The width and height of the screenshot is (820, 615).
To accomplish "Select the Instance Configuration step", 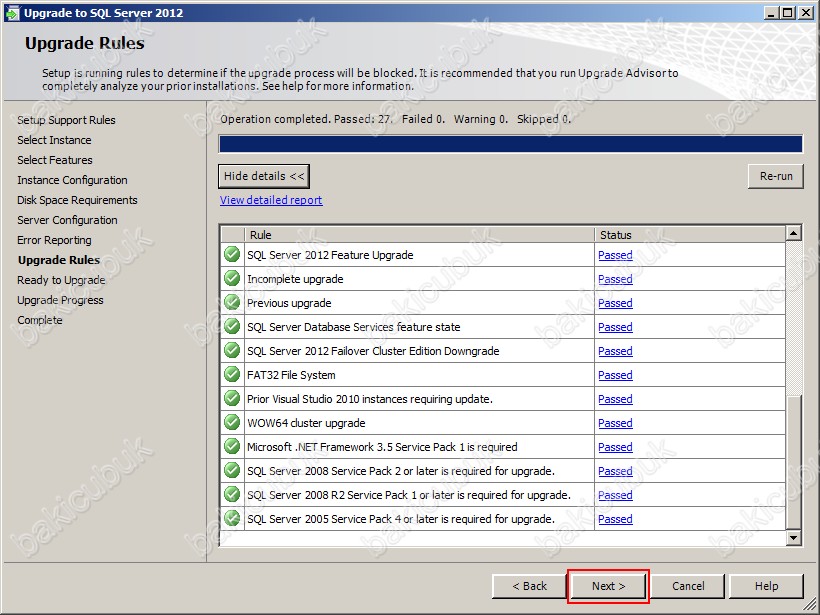I will (72, 180).
